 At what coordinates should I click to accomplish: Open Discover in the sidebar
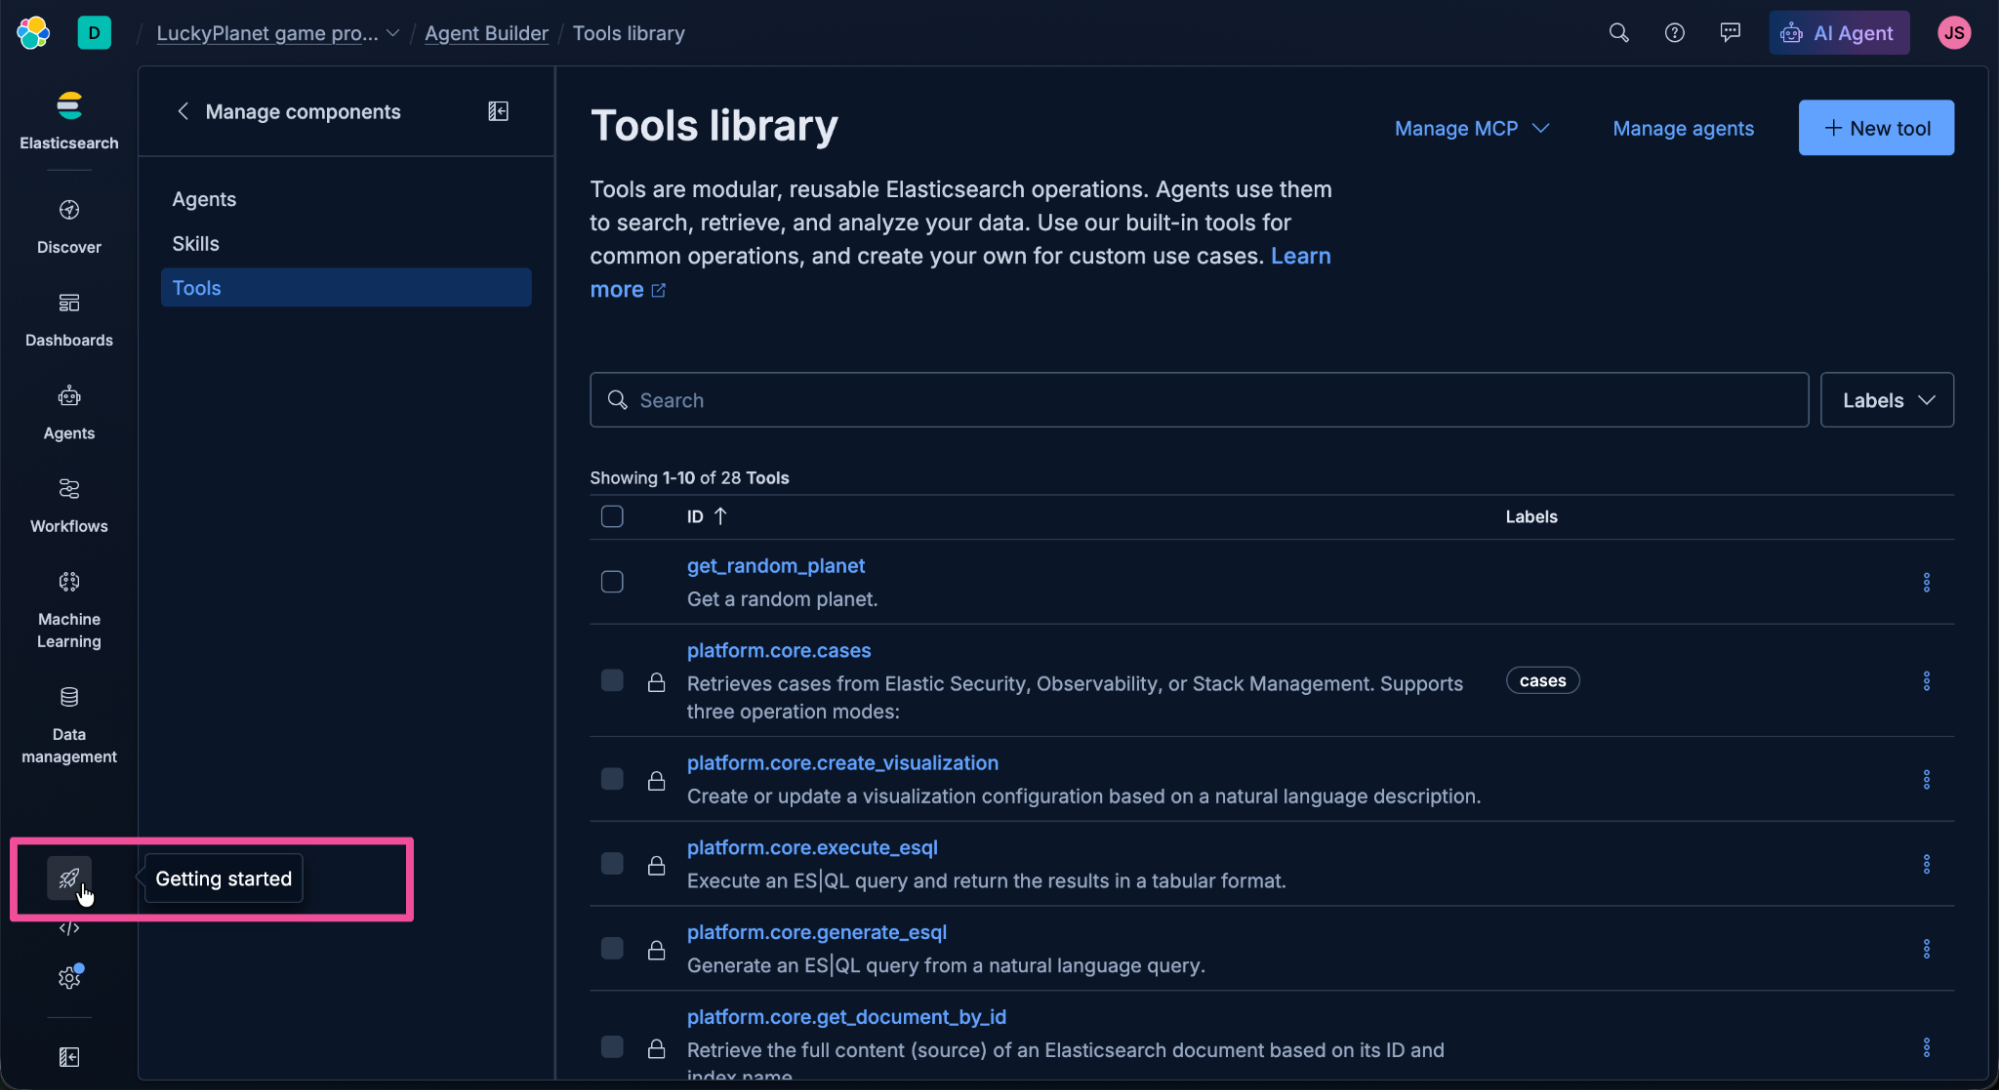[69, 227]
